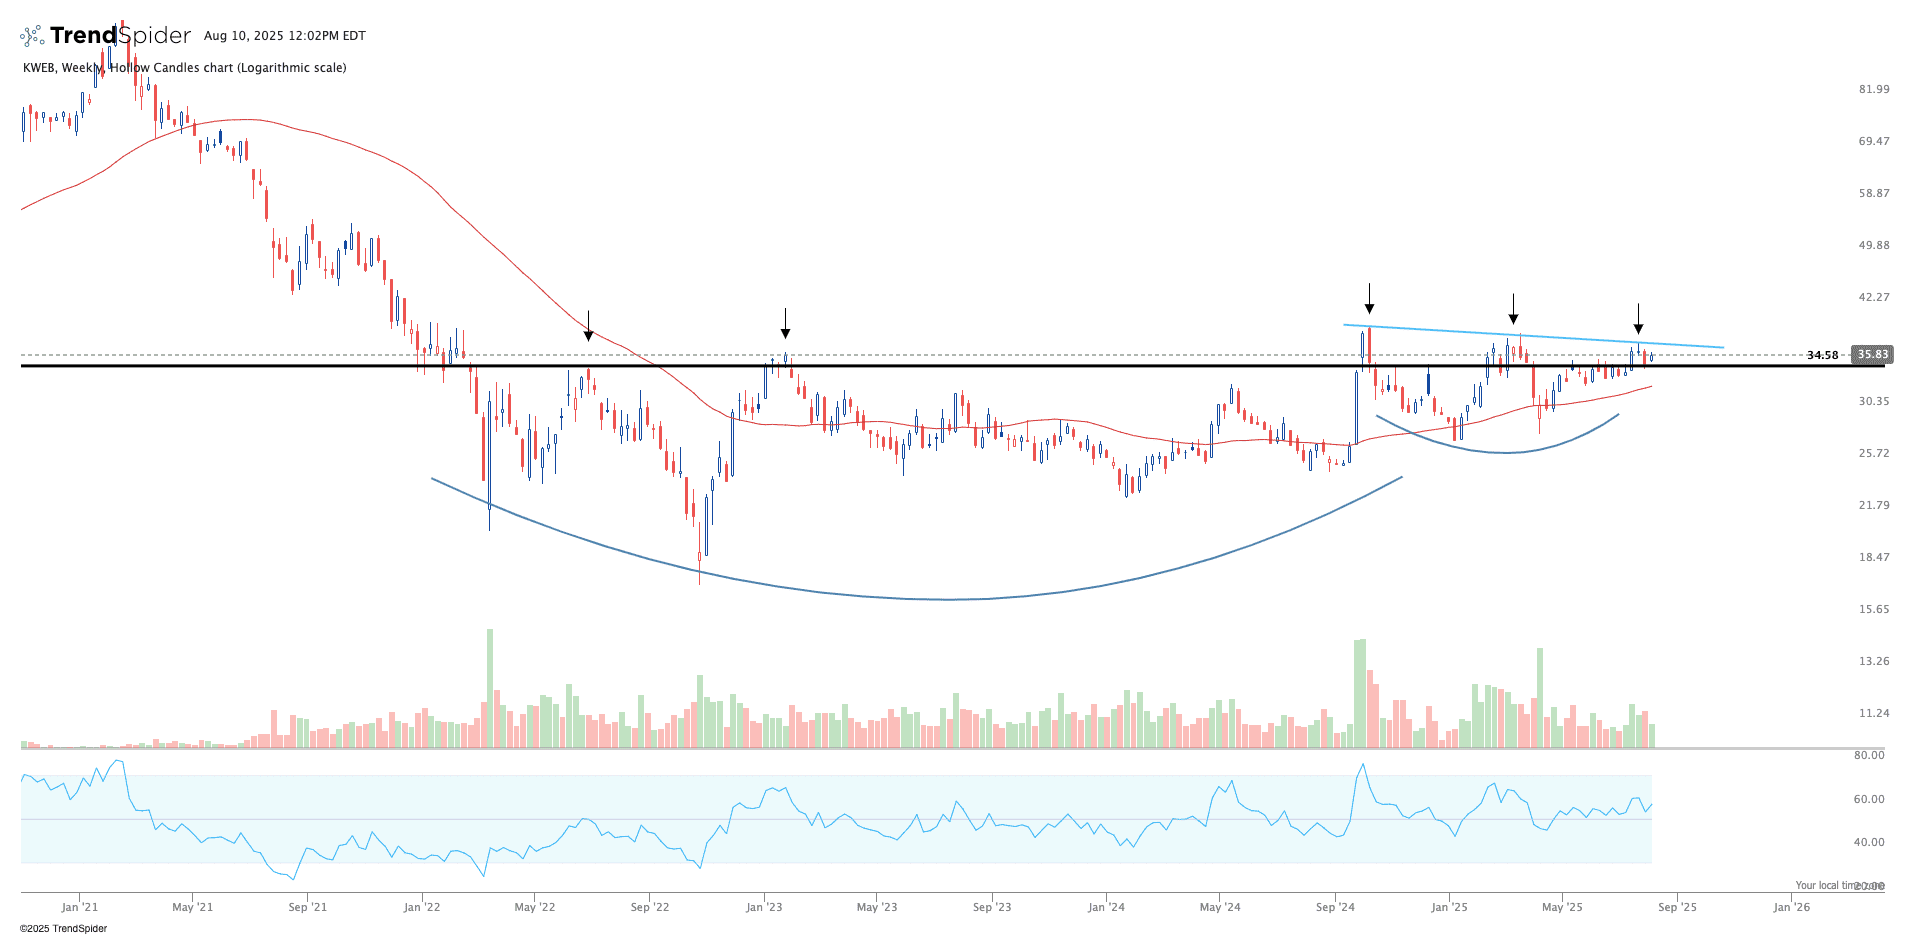Click the KWEB Weekly chart title text

(x=185, y=68)
